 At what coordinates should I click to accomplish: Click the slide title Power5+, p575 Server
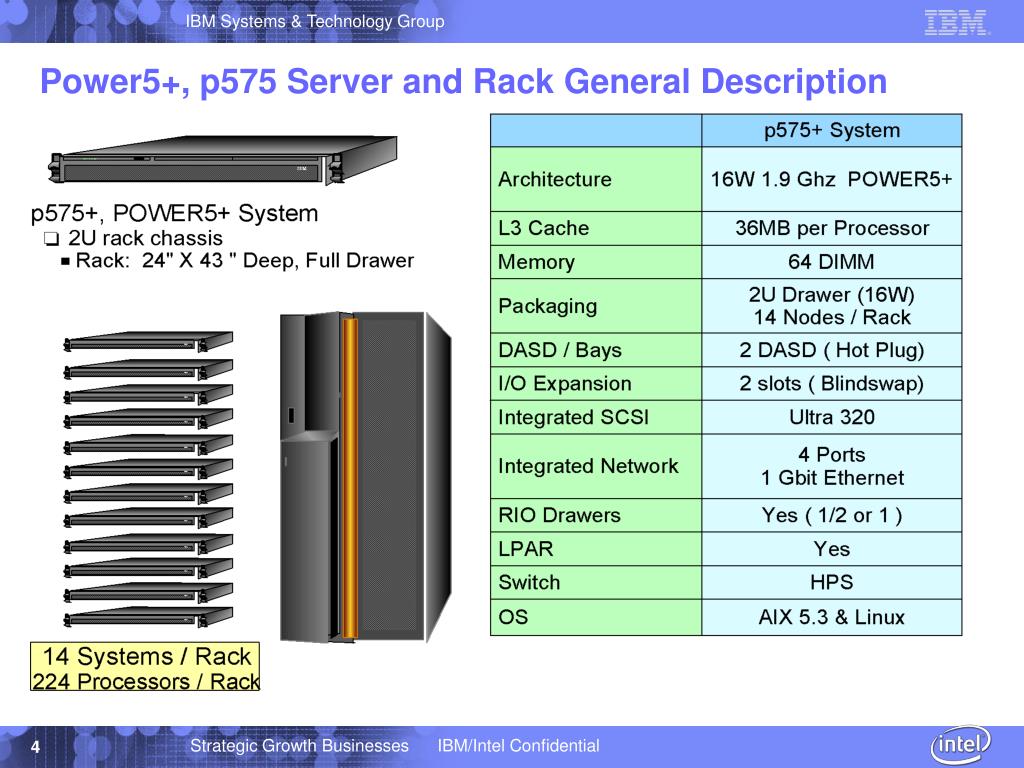click(x=464, y=82)
